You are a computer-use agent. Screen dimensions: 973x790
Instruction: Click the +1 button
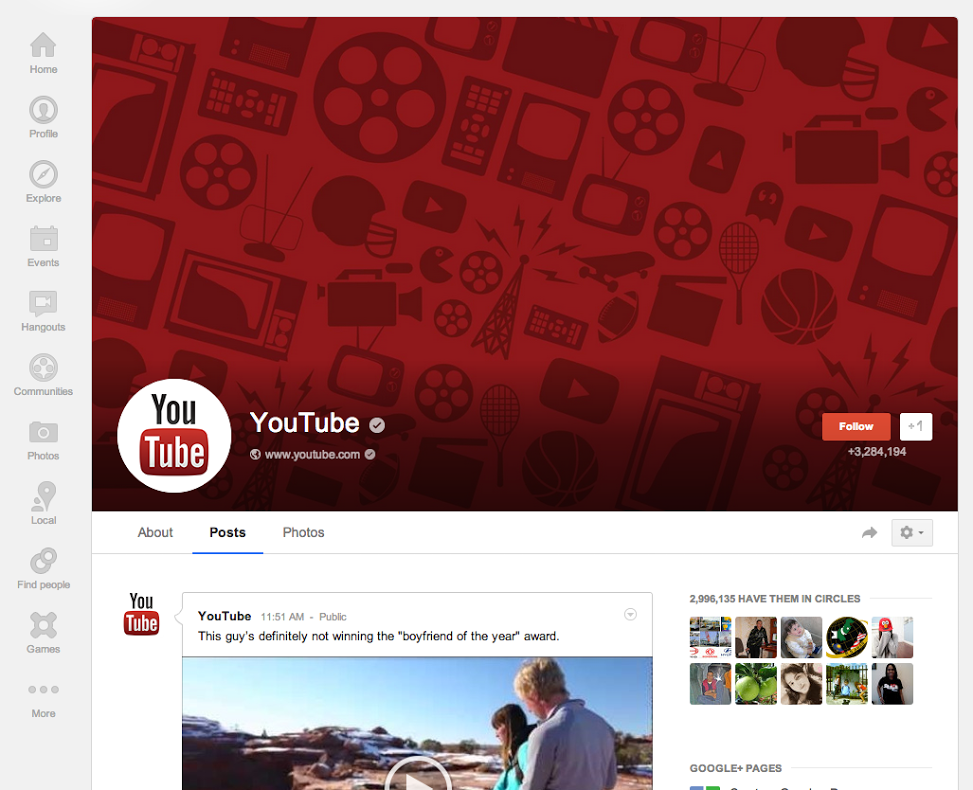(x=915, y=426)
